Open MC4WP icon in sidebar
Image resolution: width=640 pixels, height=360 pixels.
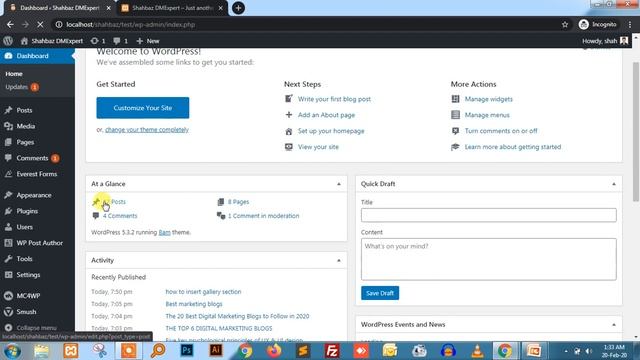[8, 296]
